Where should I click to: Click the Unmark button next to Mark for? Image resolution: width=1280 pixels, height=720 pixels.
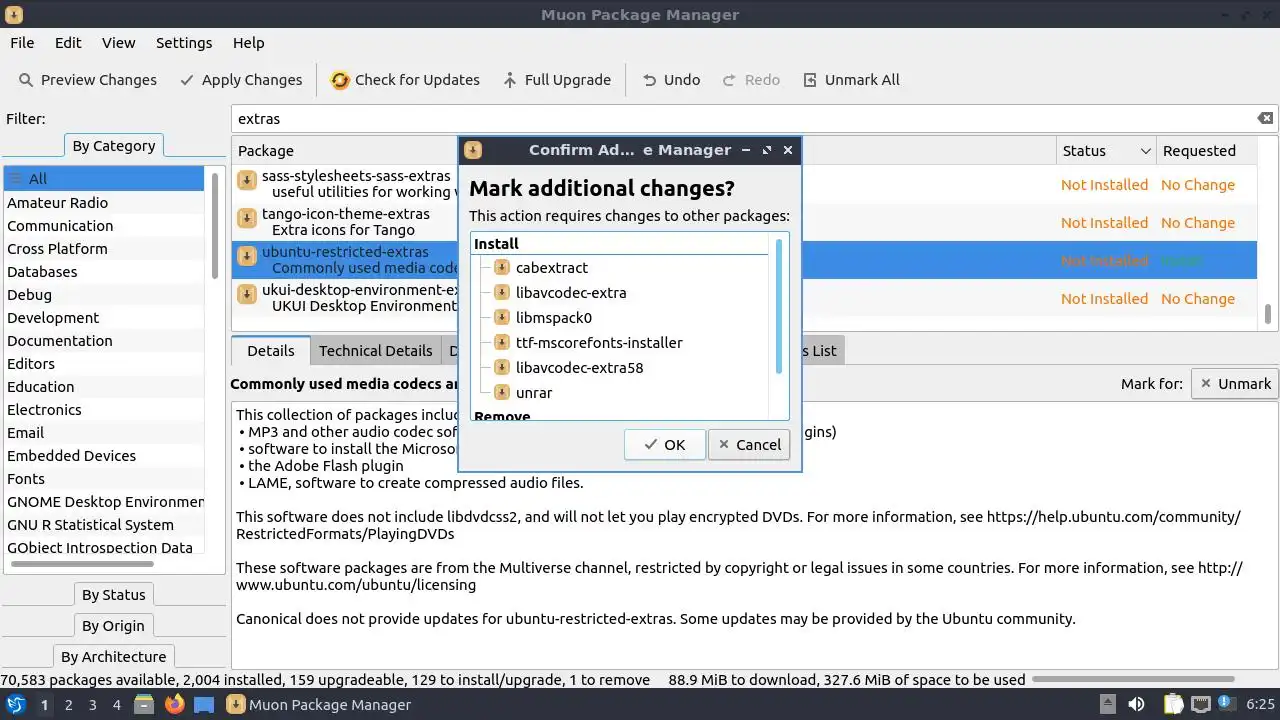pyautogui.click(x=1234, y=384)
